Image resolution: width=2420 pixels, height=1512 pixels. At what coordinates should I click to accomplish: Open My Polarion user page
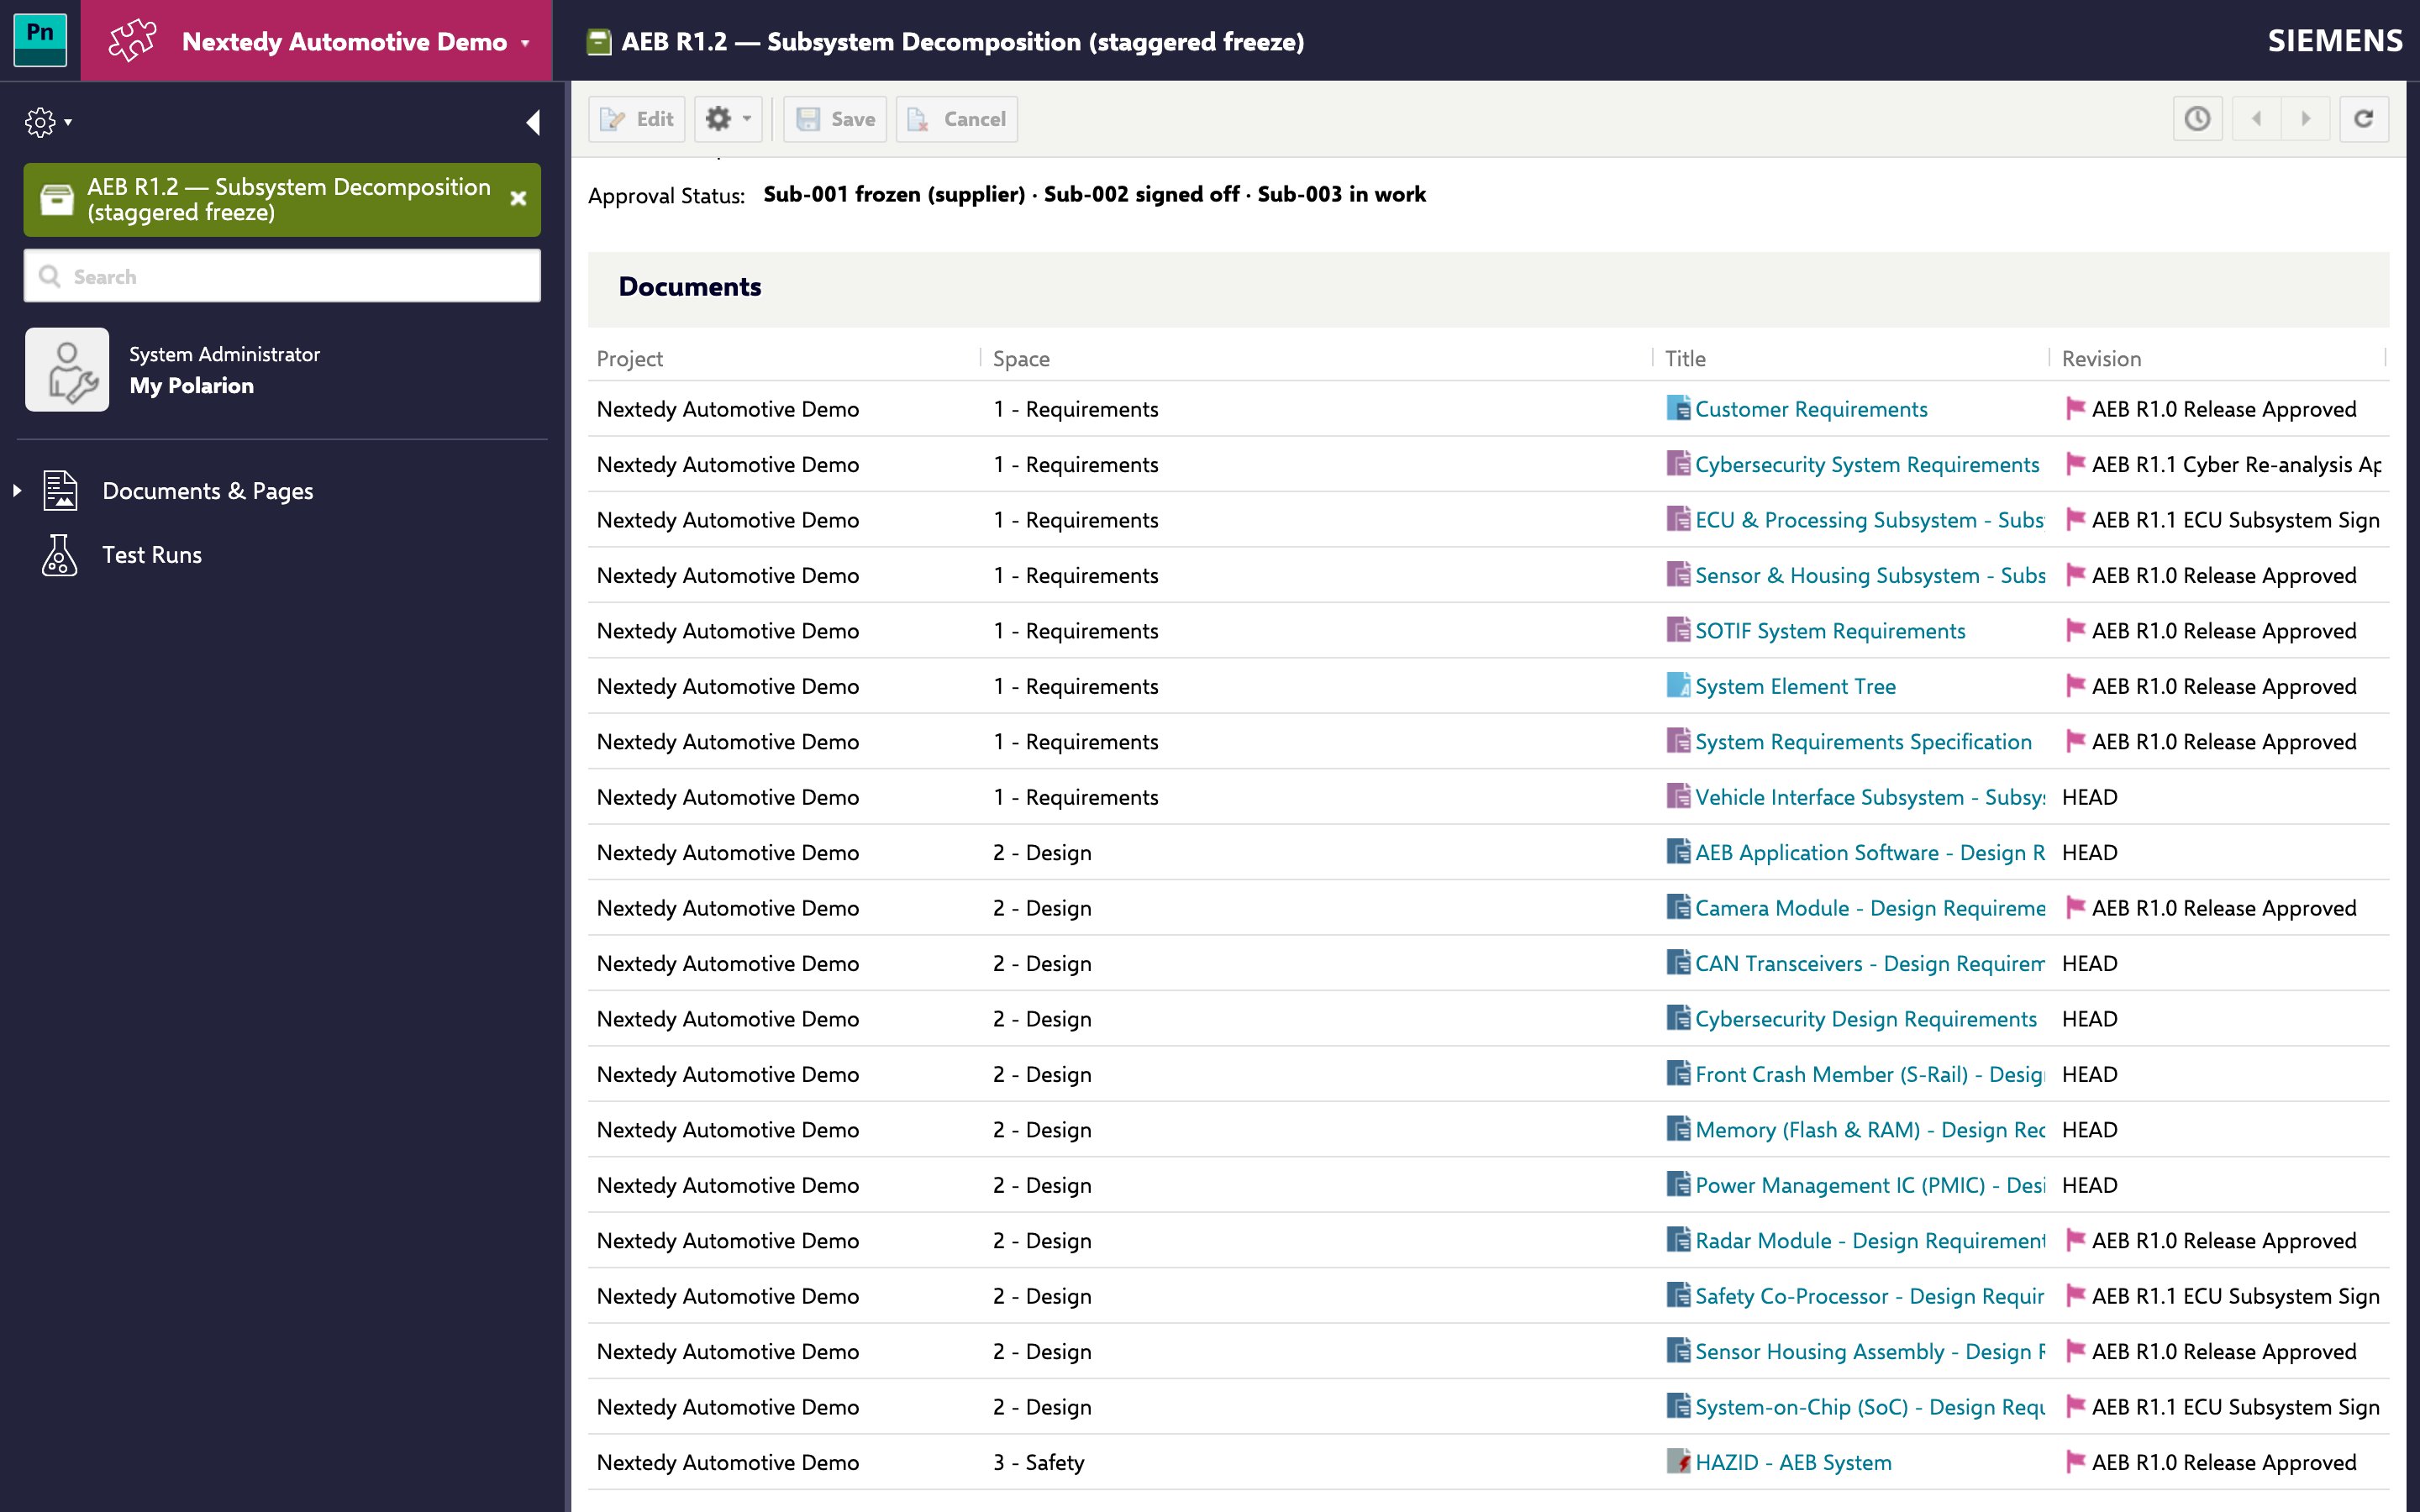click(x=191, y=386)
